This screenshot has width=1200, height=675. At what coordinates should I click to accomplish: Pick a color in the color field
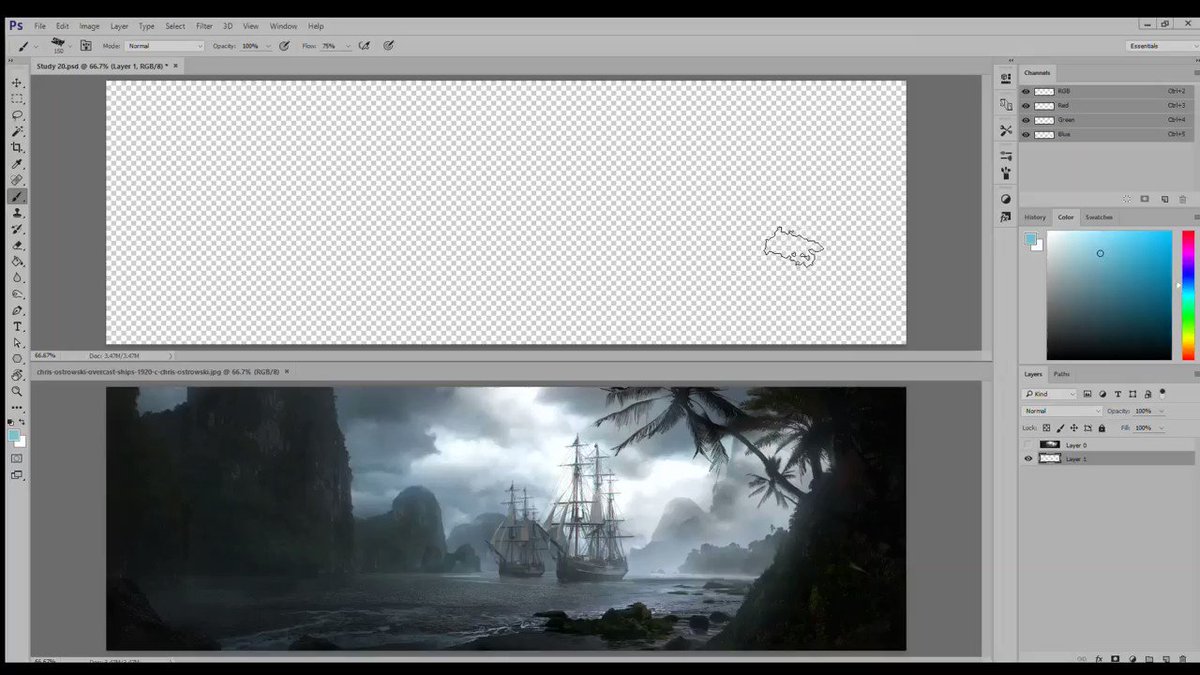coord(1109,295)
